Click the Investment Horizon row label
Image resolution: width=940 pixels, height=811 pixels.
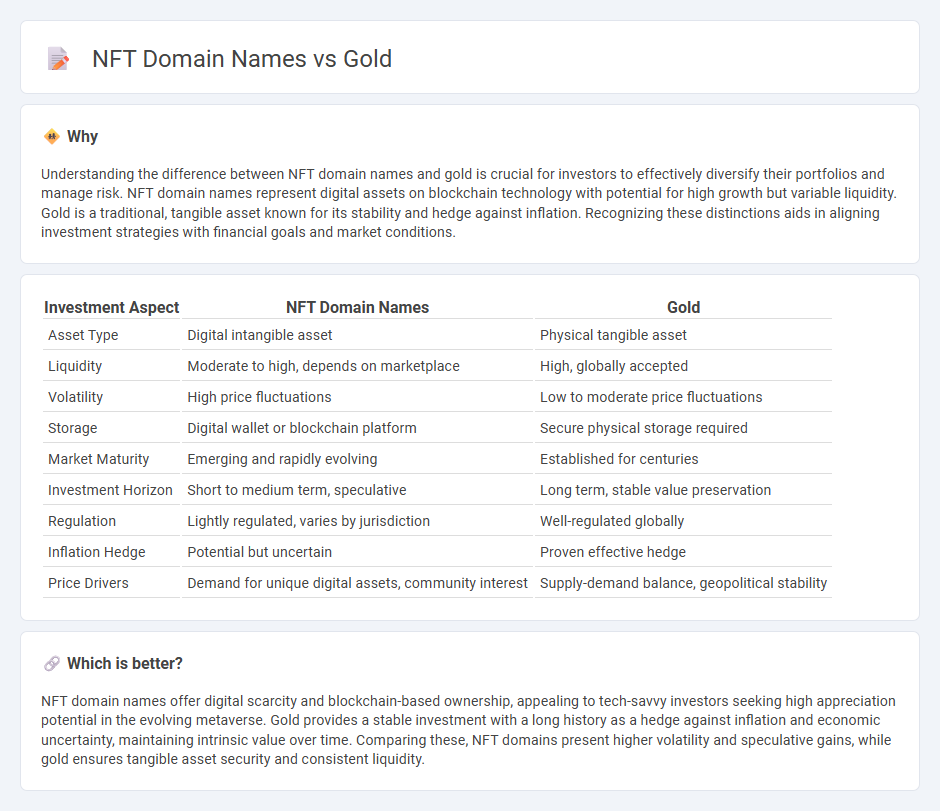coord(110,490)
